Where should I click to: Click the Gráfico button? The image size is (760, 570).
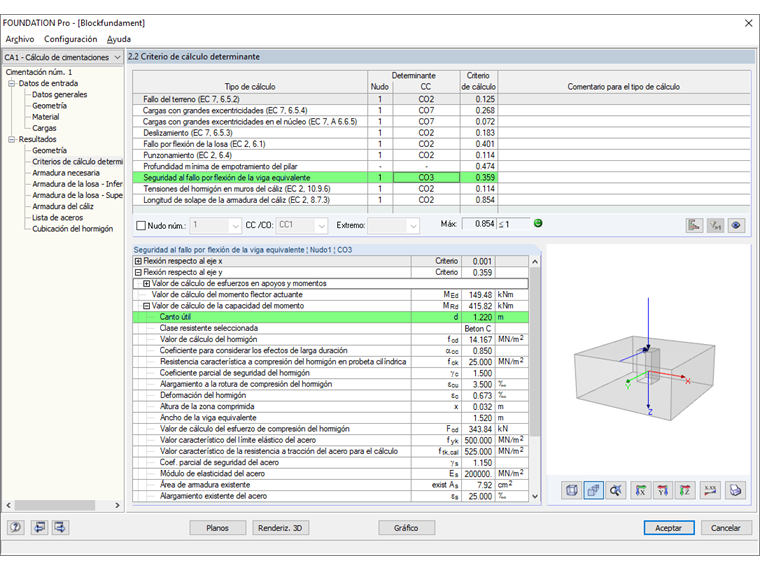pos(406,528)
